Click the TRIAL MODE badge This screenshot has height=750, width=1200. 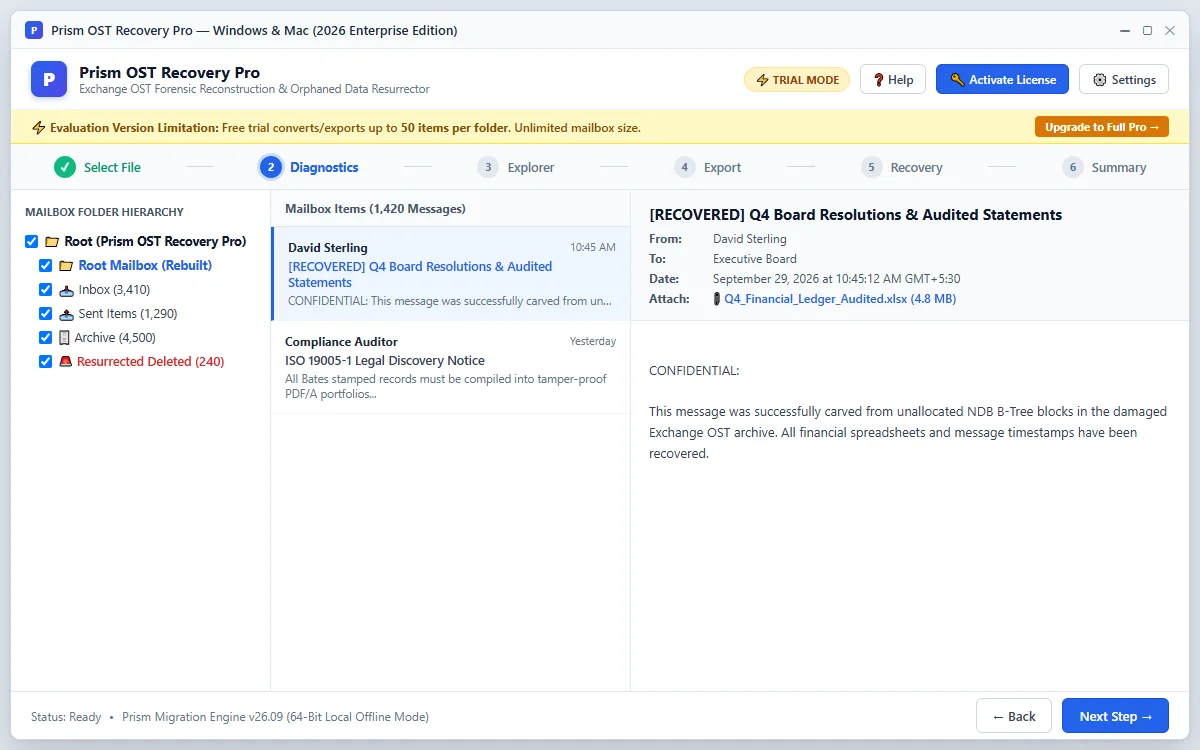pyautogui.click(x=797, y=80)
